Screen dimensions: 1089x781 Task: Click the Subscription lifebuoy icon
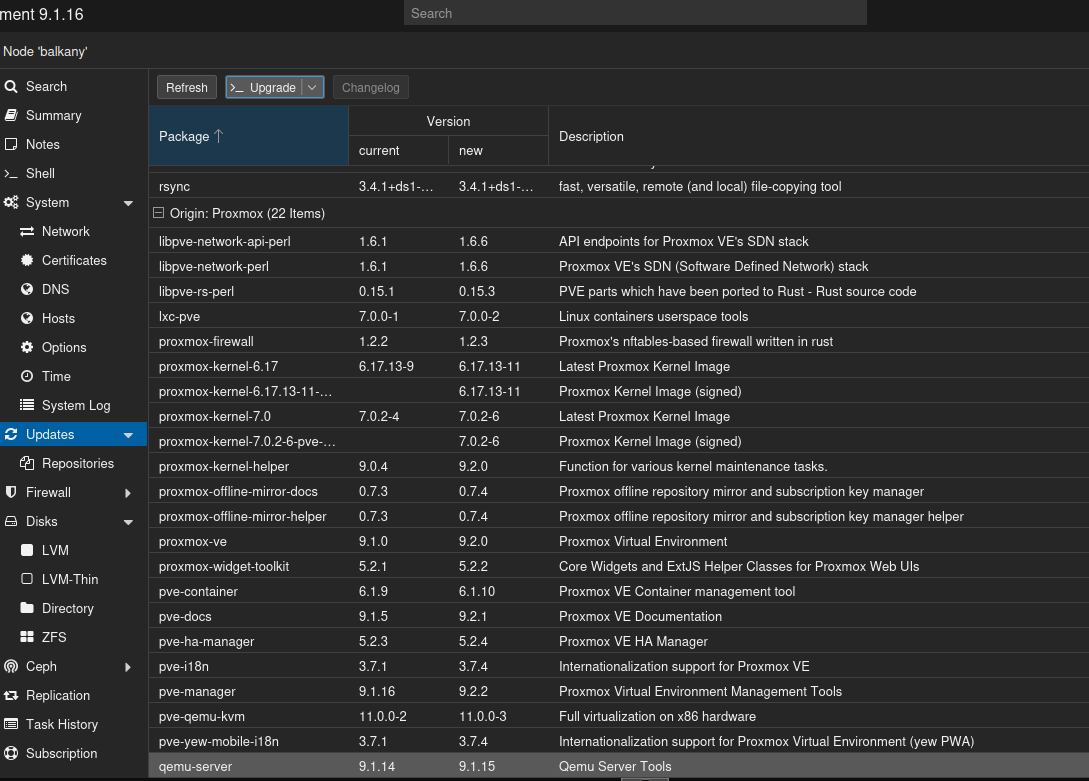pos(10,753)
